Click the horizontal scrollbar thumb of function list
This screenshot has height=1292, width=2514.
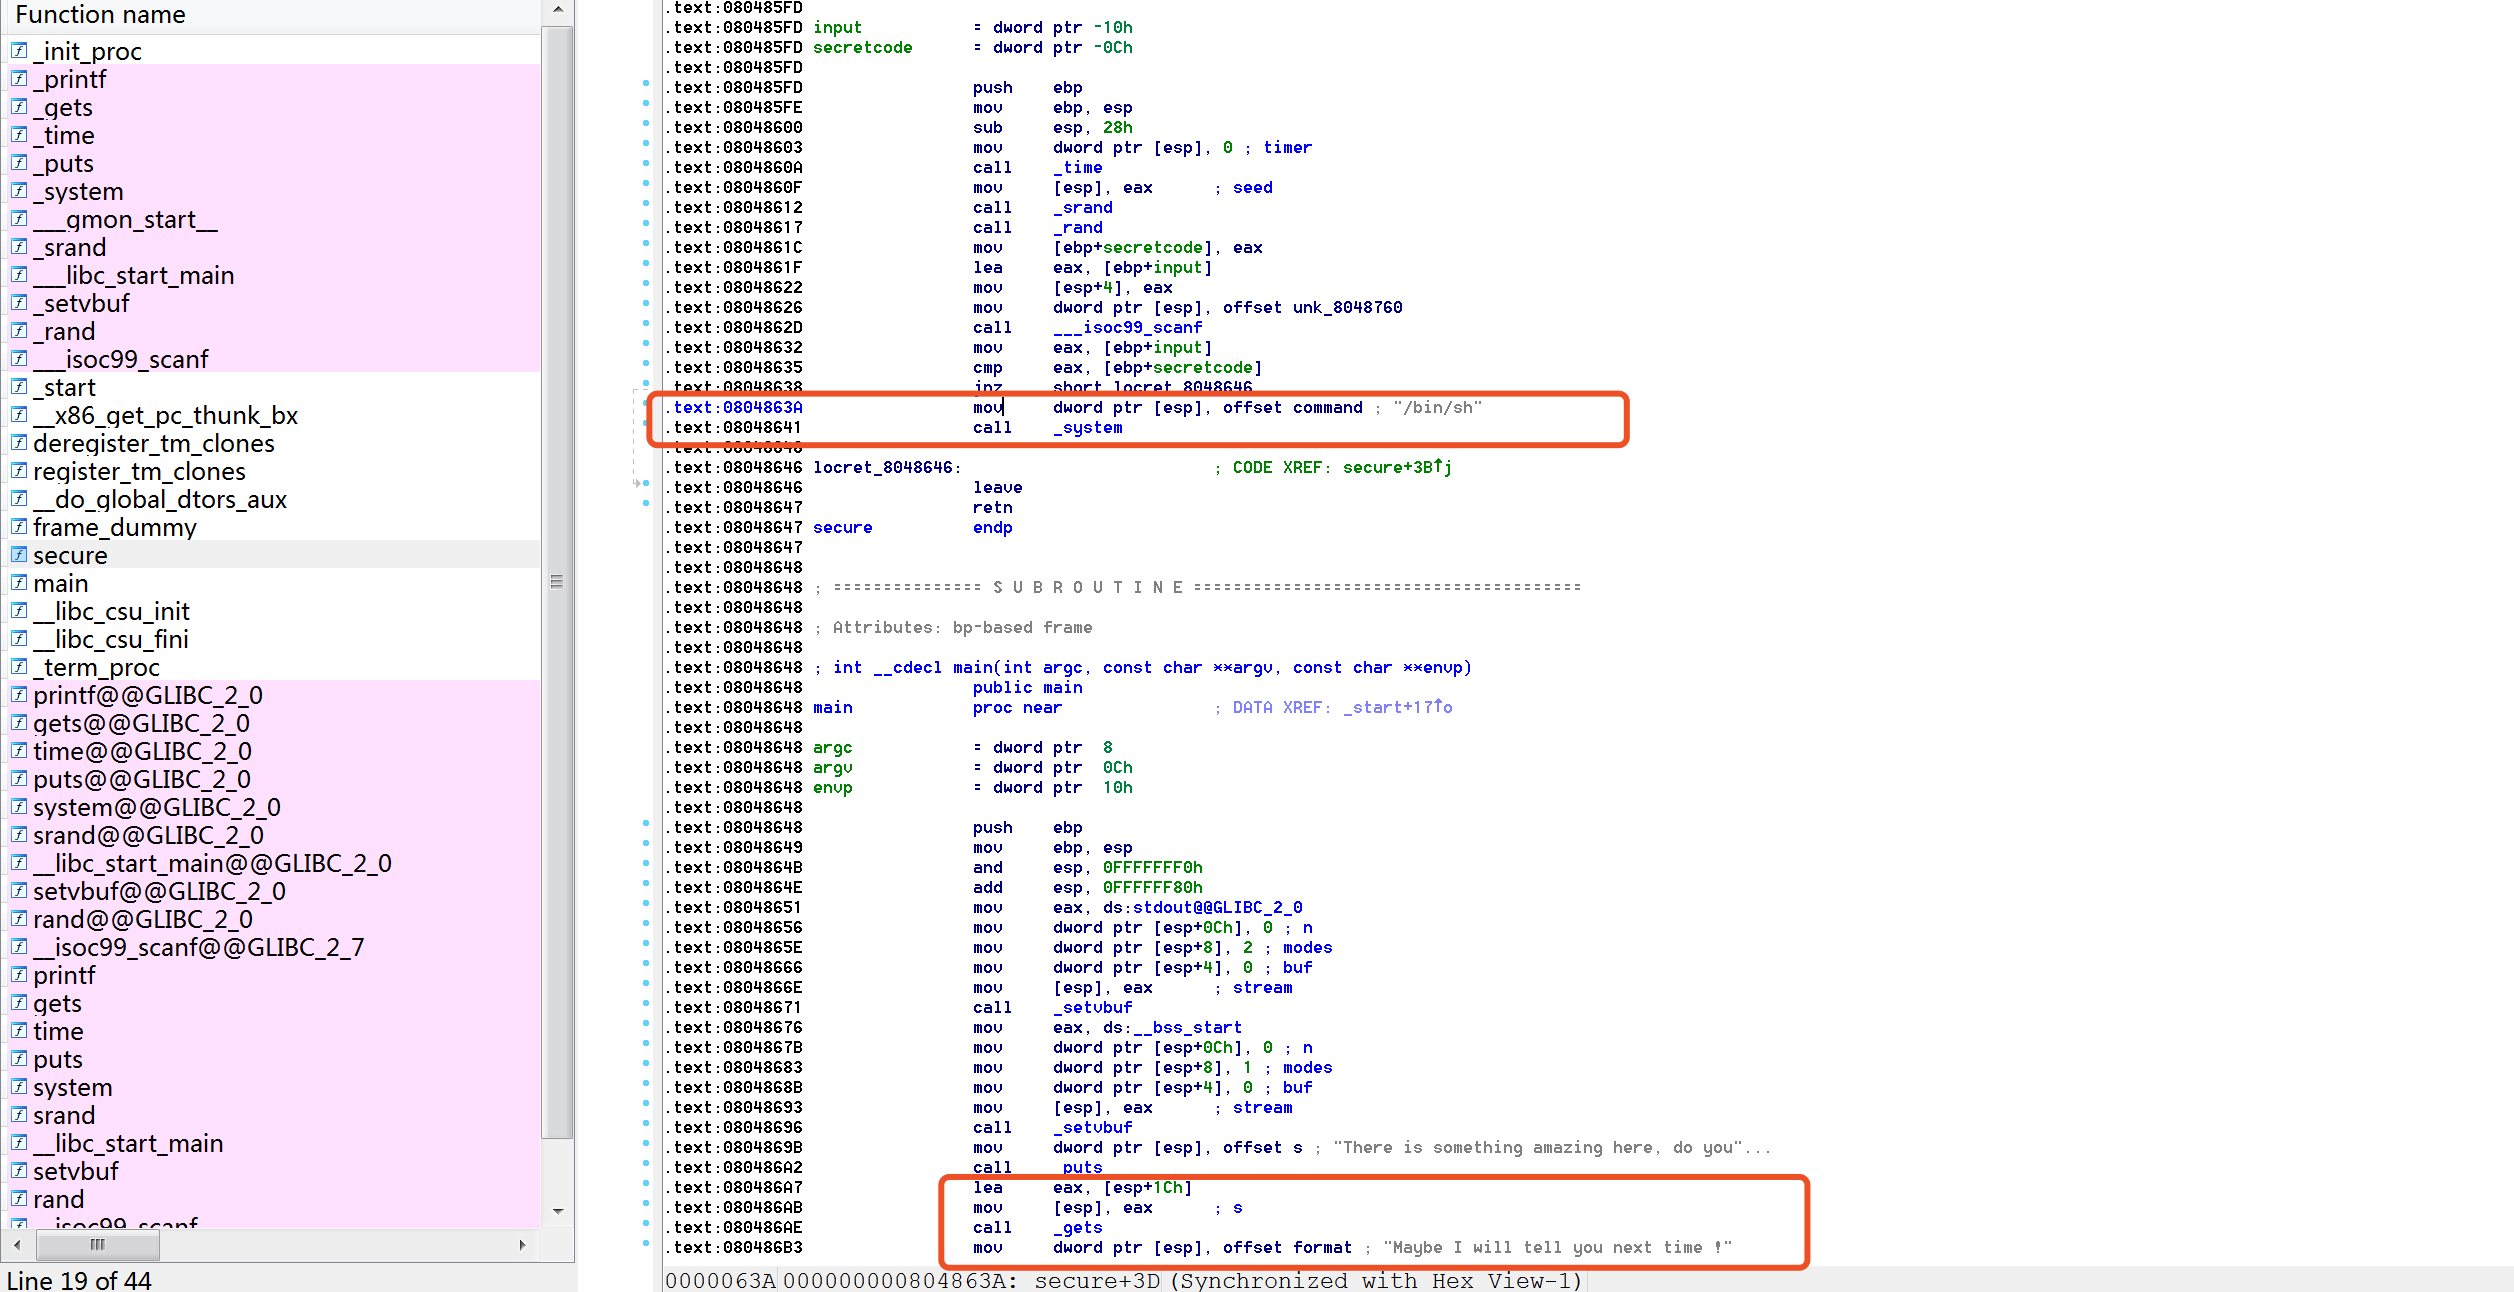(98, 1245)
